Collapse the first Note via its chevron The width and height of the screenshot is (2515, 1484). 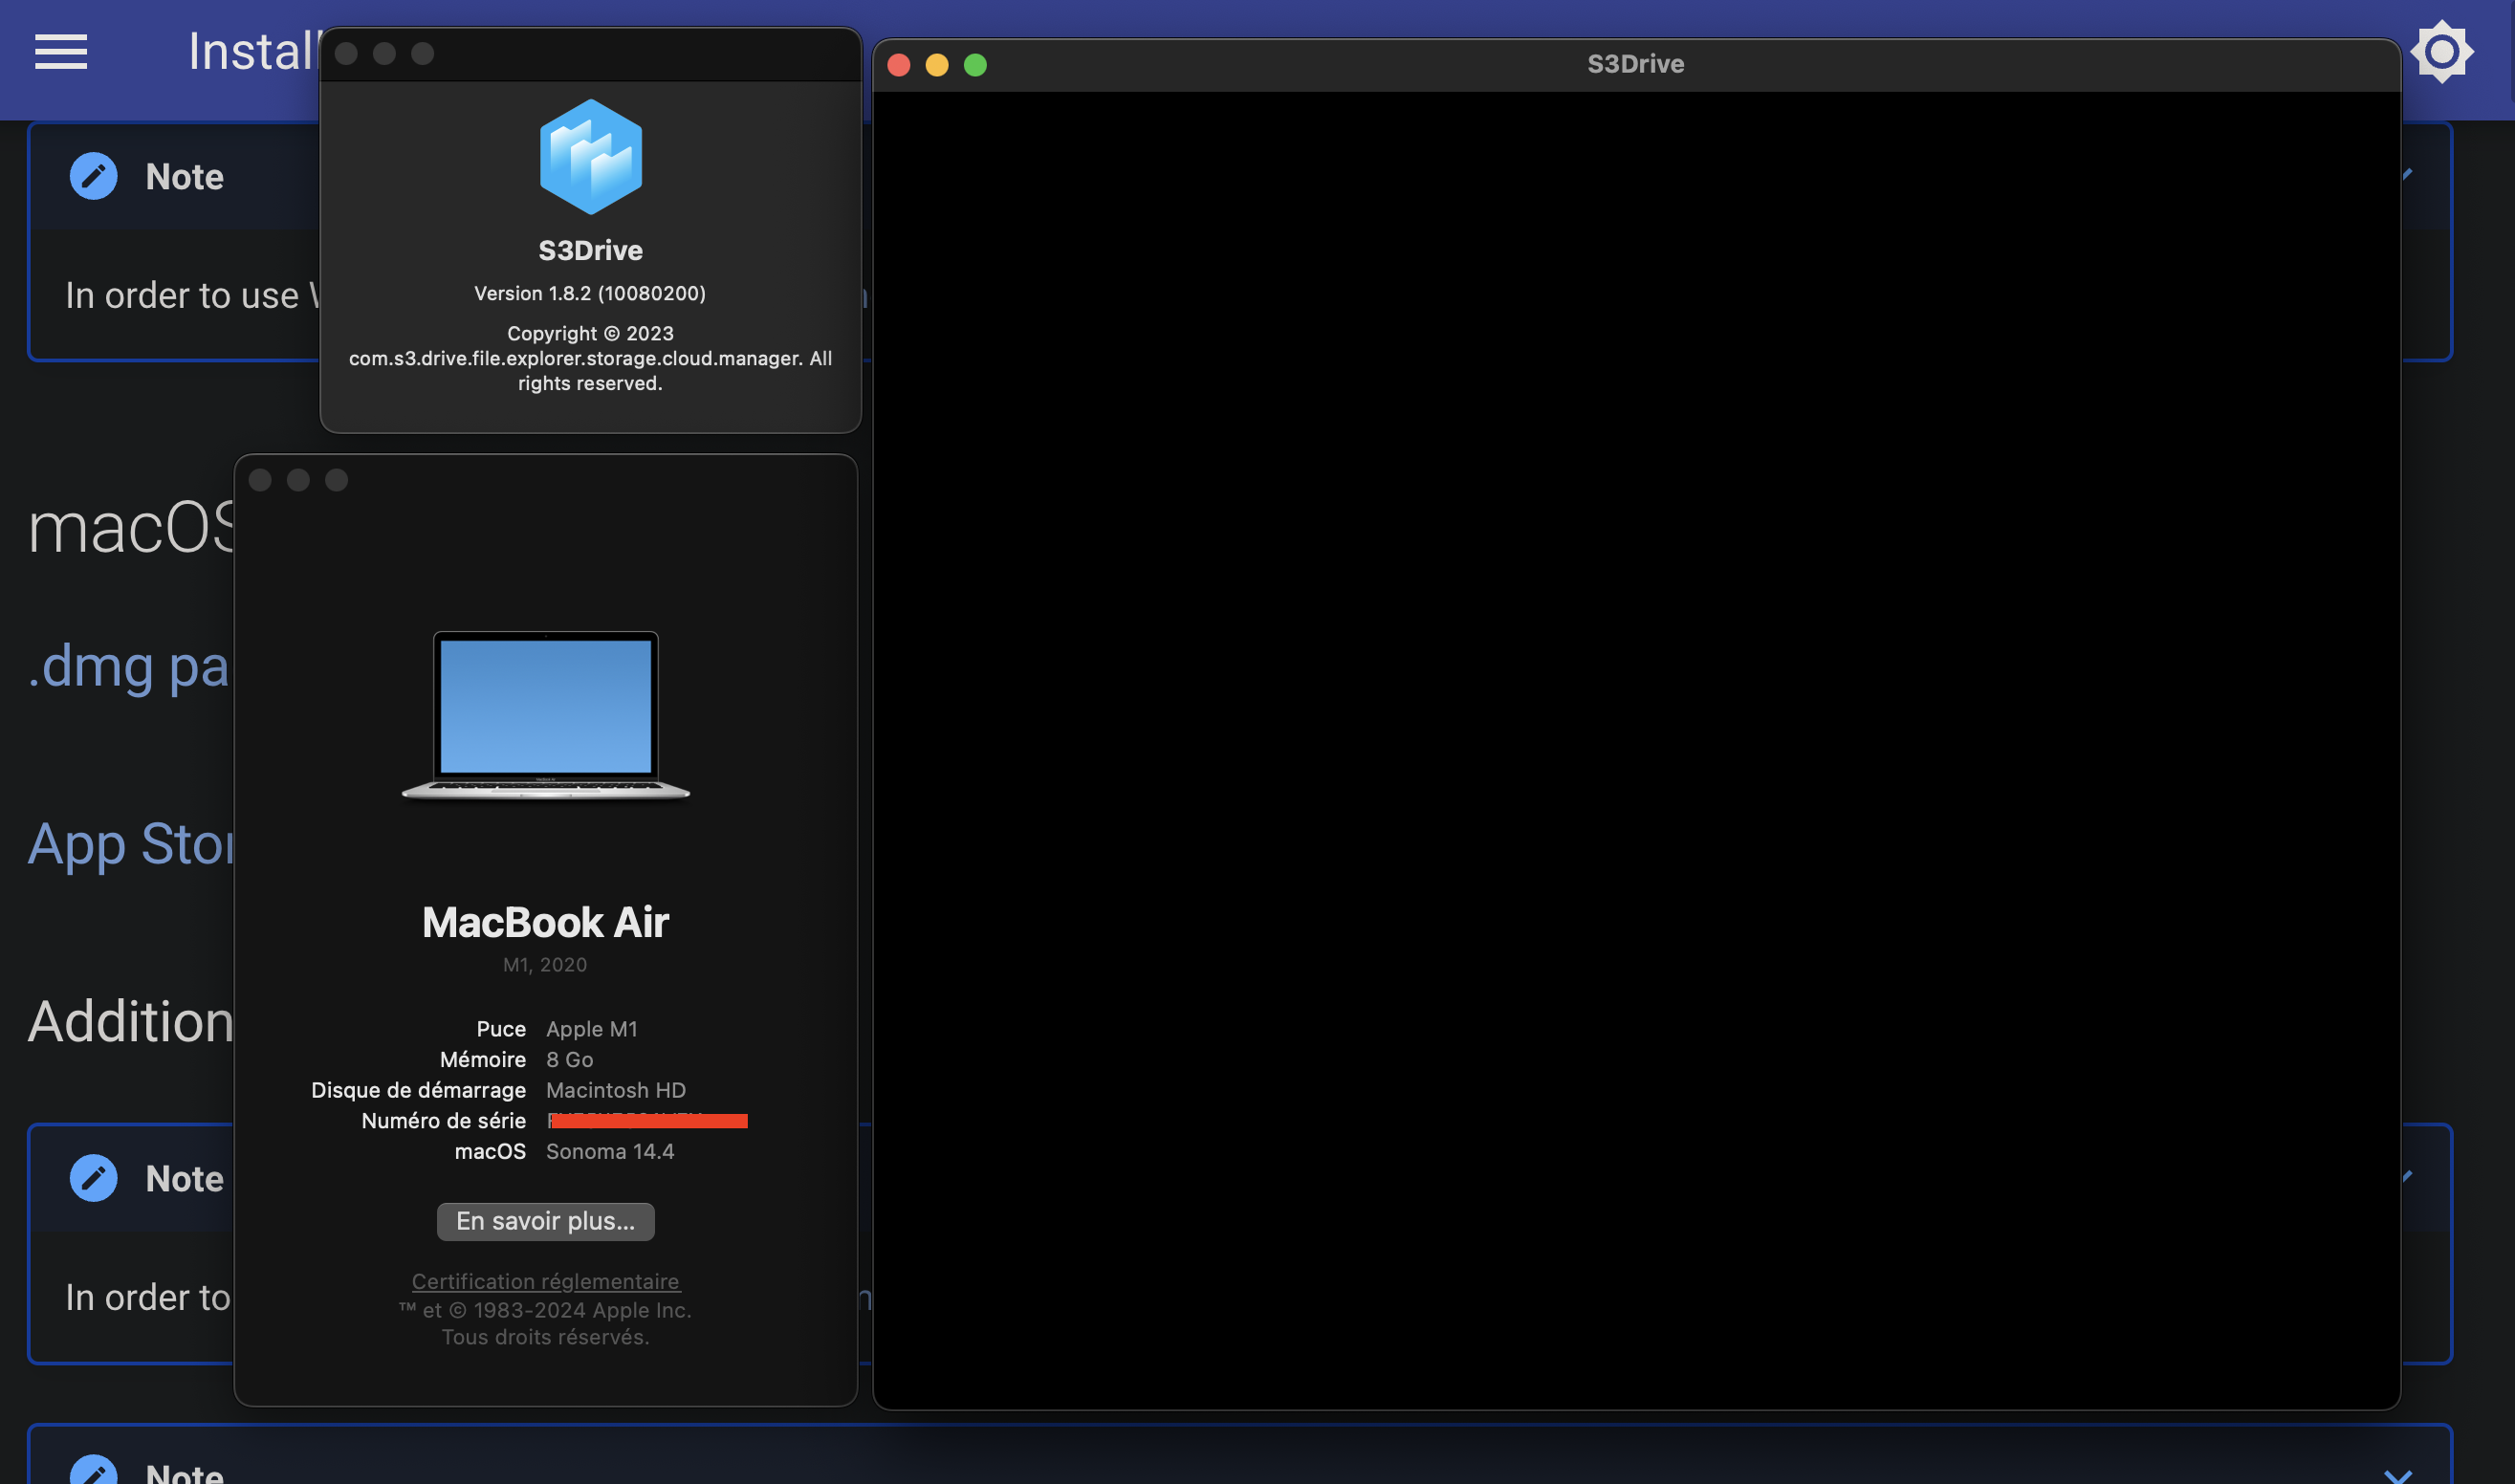(2408, 175)
